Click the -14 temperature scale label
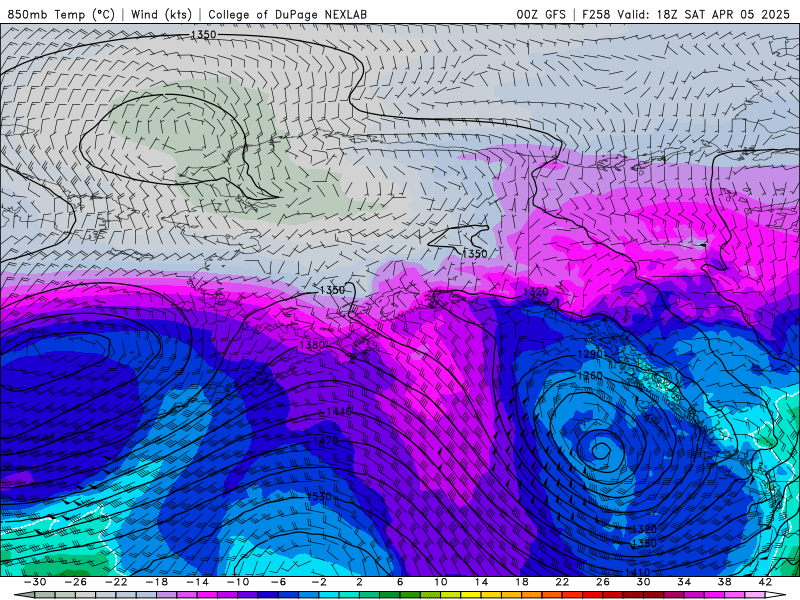The image size is (800, 600). [x=197, y=582]
